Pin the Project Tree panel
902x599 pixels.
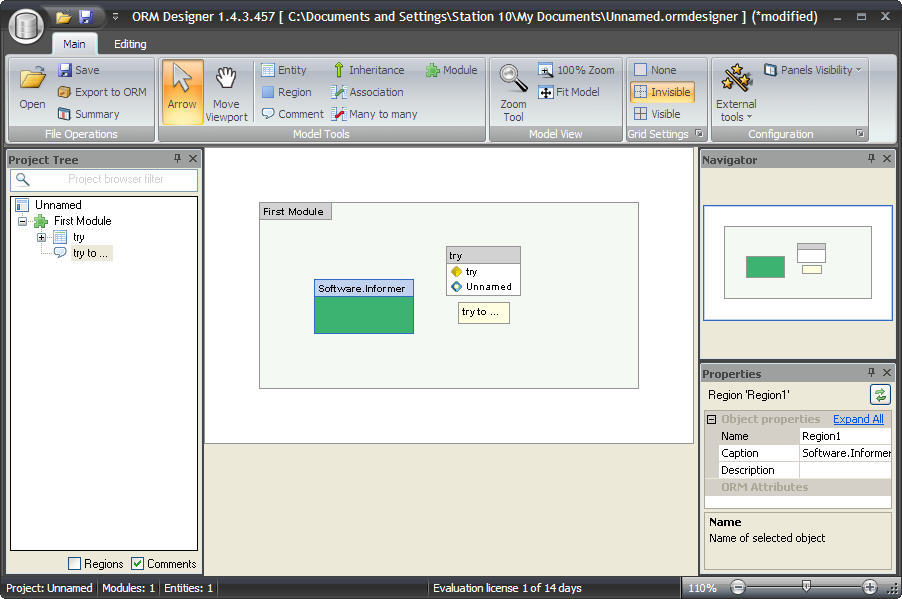click(177, 158)
